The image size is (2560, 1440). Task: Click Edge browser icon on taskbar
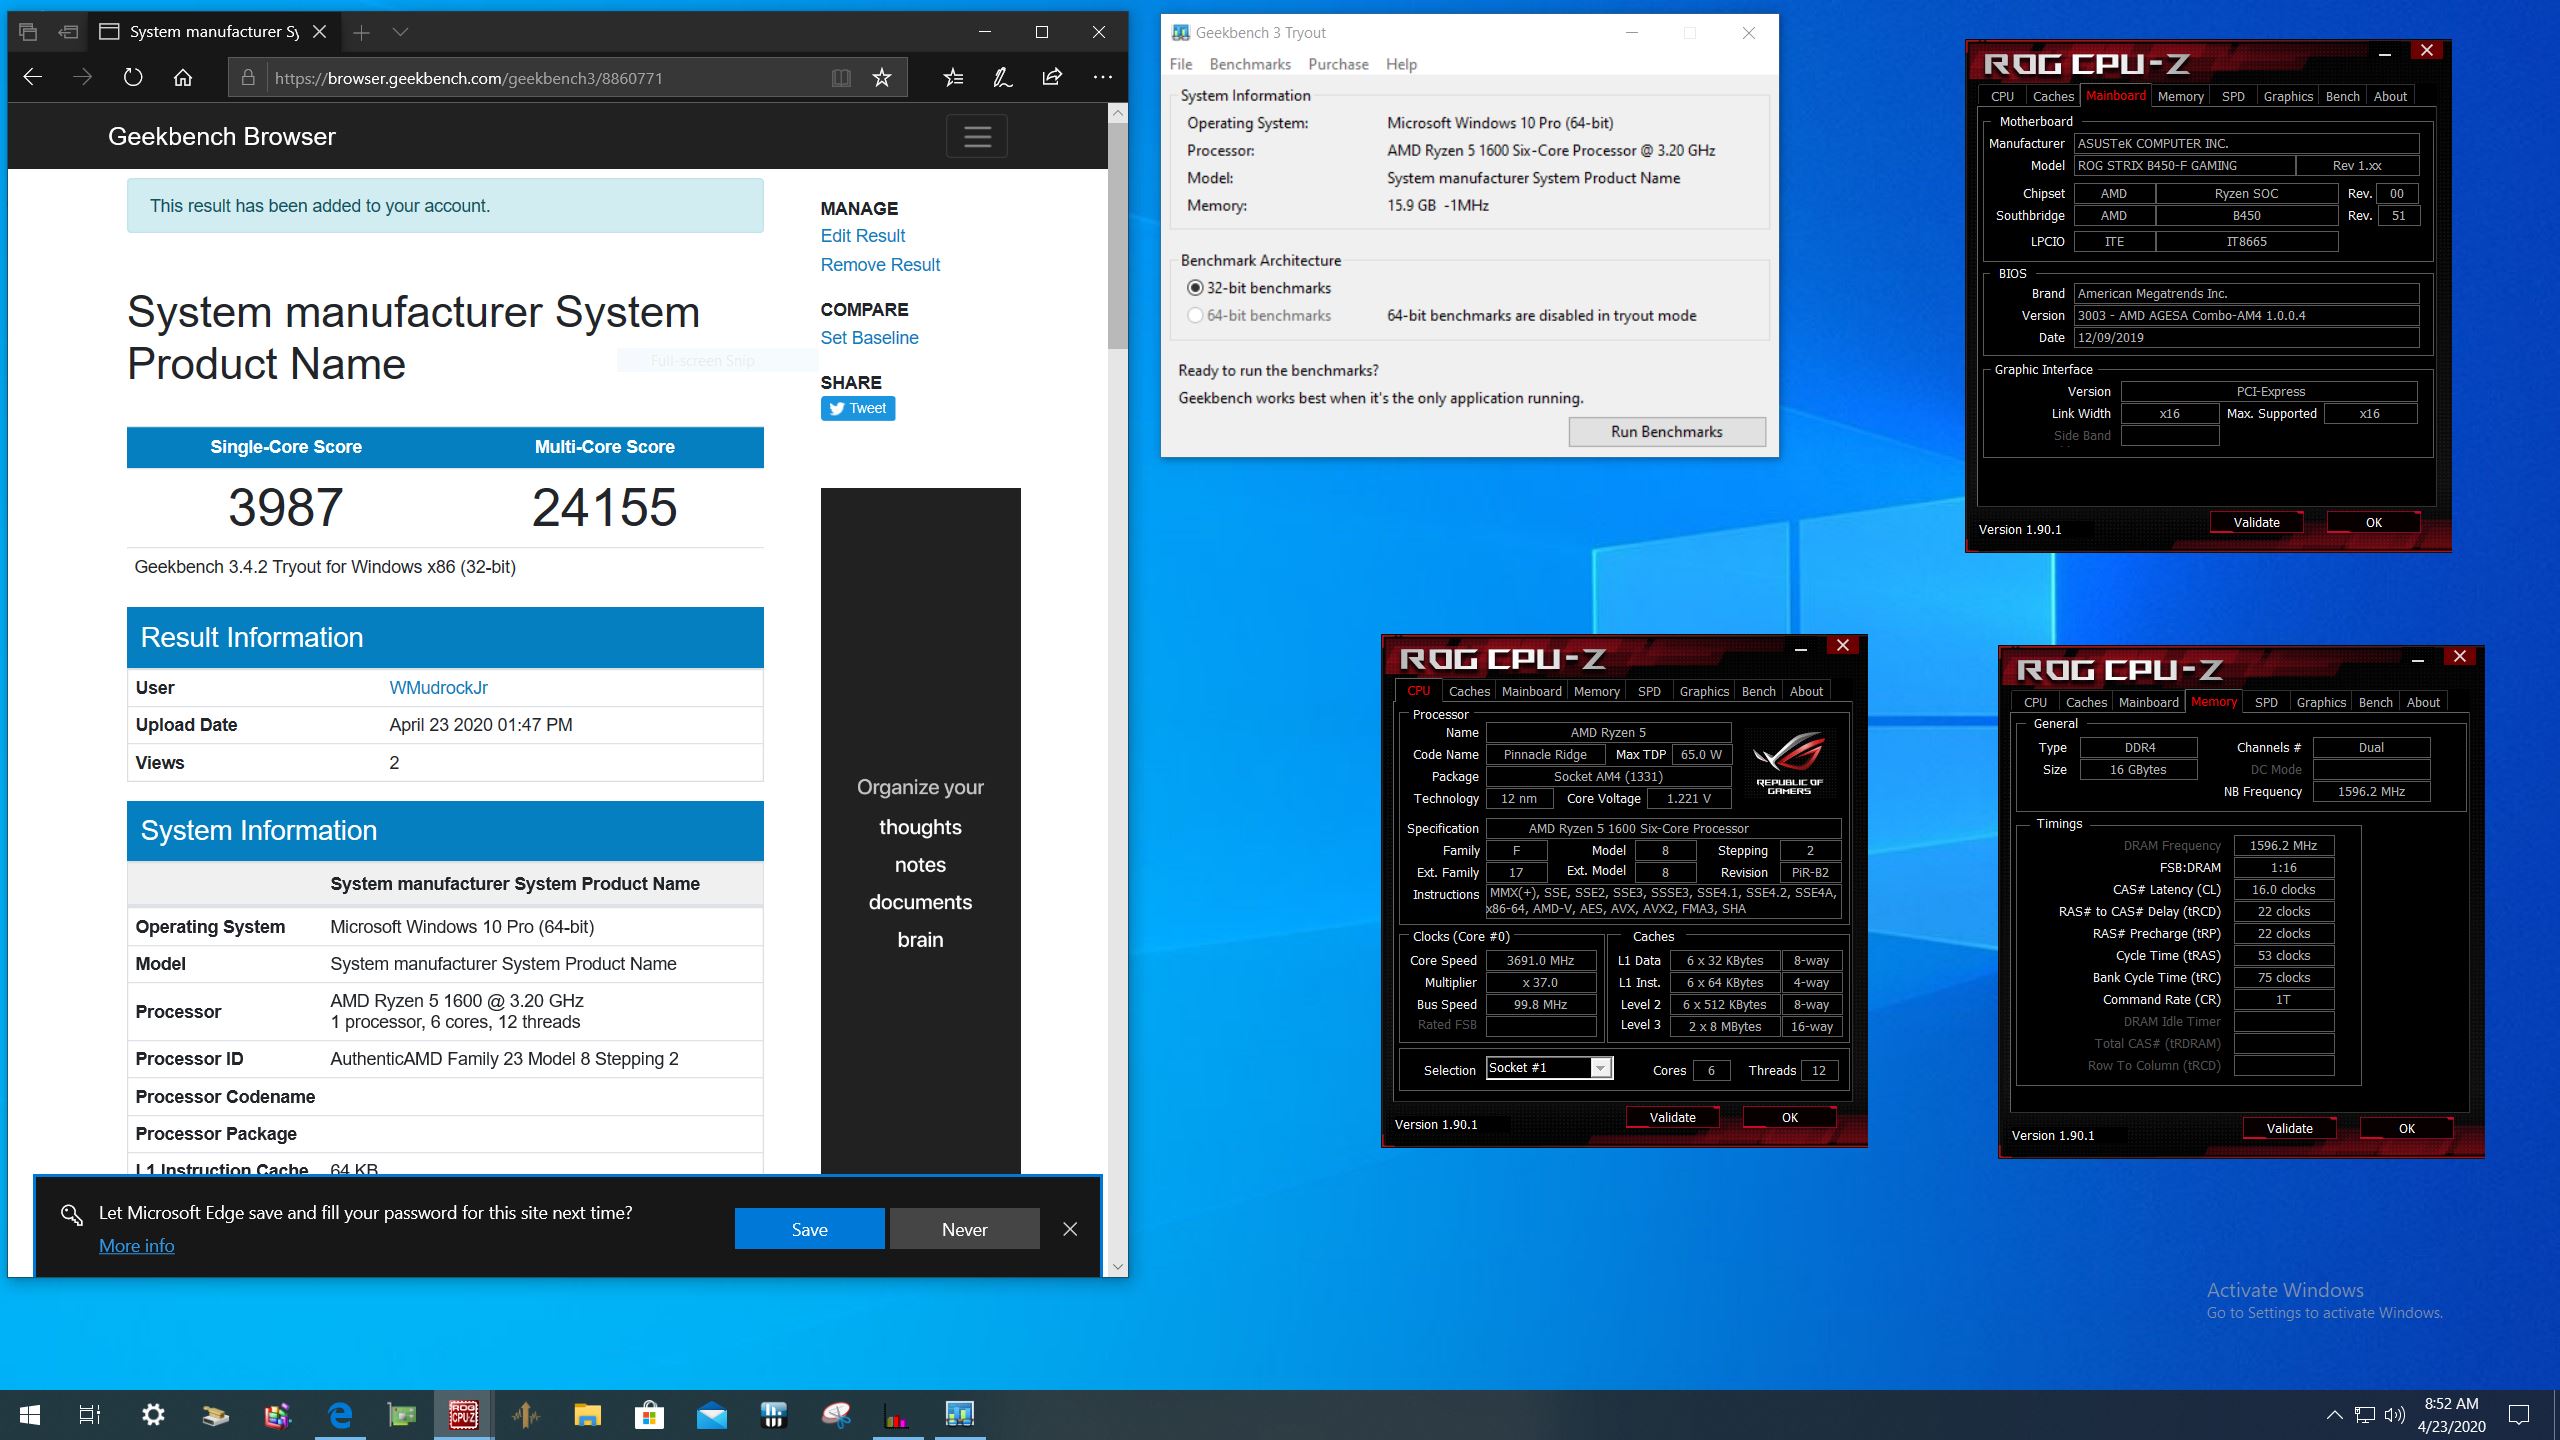340,1415
